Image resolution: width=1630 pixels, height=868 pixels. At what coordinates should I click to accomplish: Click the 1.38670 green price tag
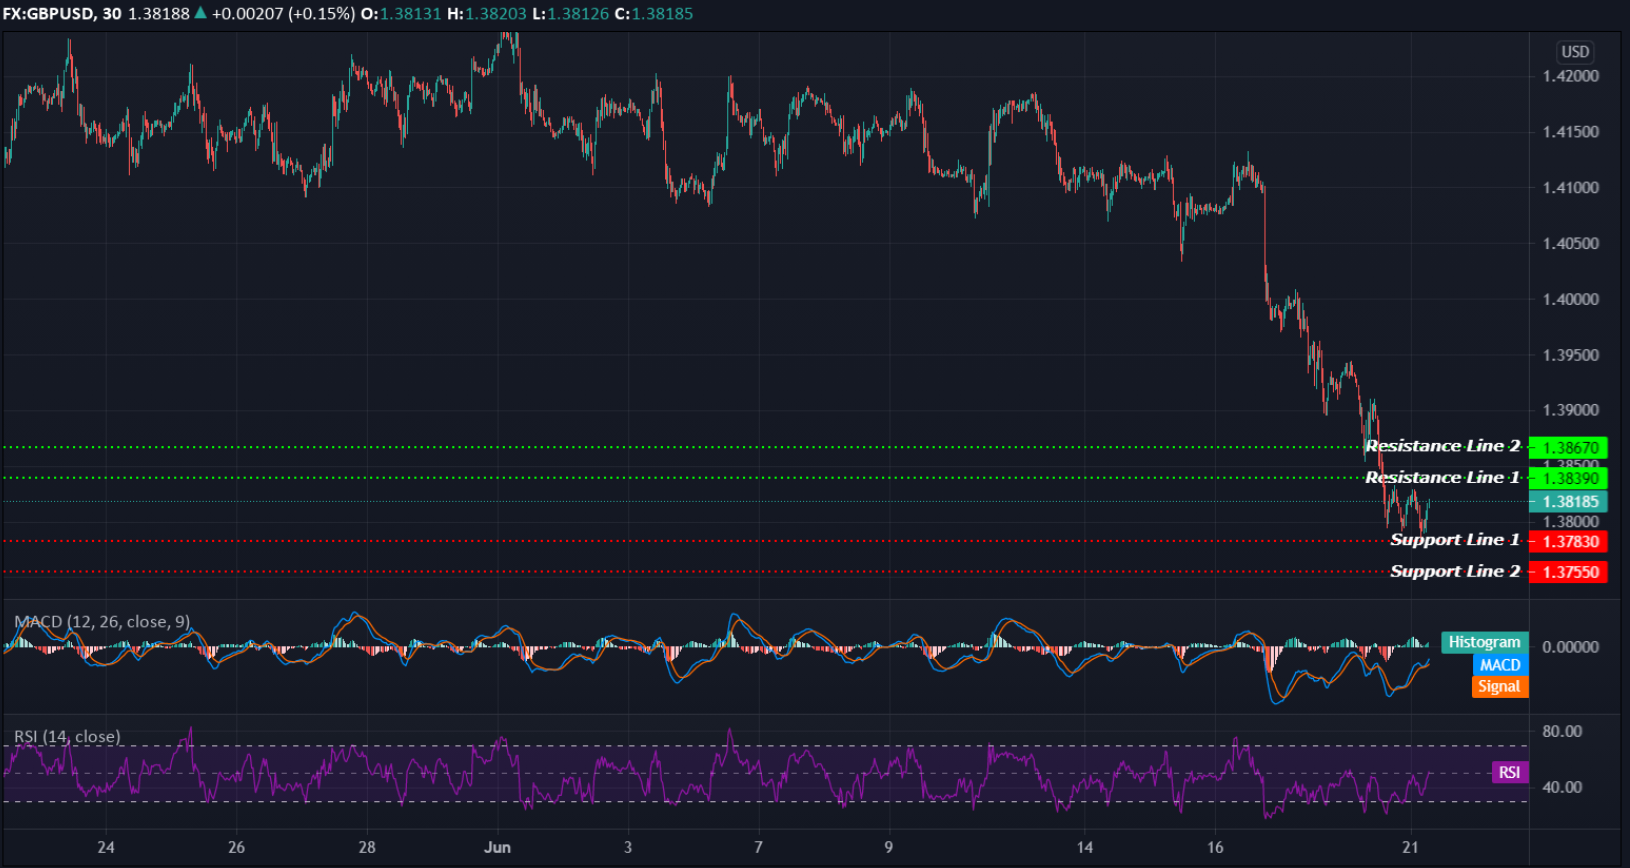click(1568, 448)
